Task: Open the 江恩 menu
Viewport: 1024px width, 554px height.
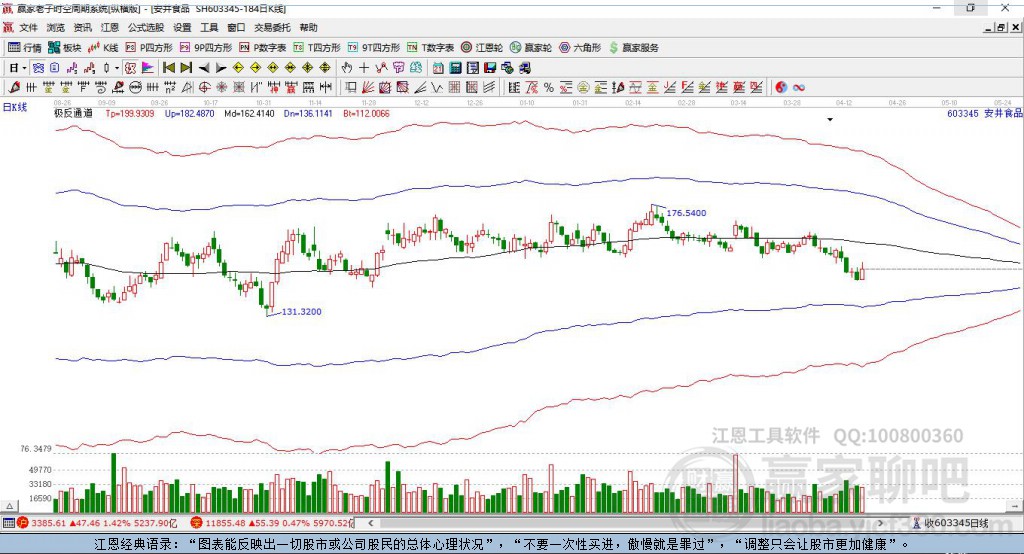Action: pyautogui.click(x=110, y=27)
